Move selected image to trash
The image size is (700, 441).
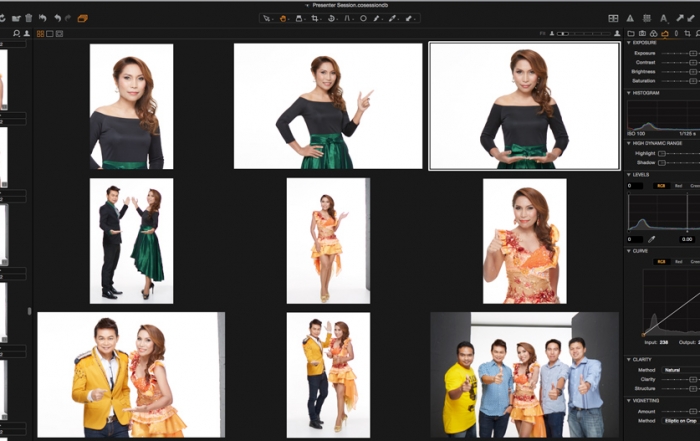(29, 18)
